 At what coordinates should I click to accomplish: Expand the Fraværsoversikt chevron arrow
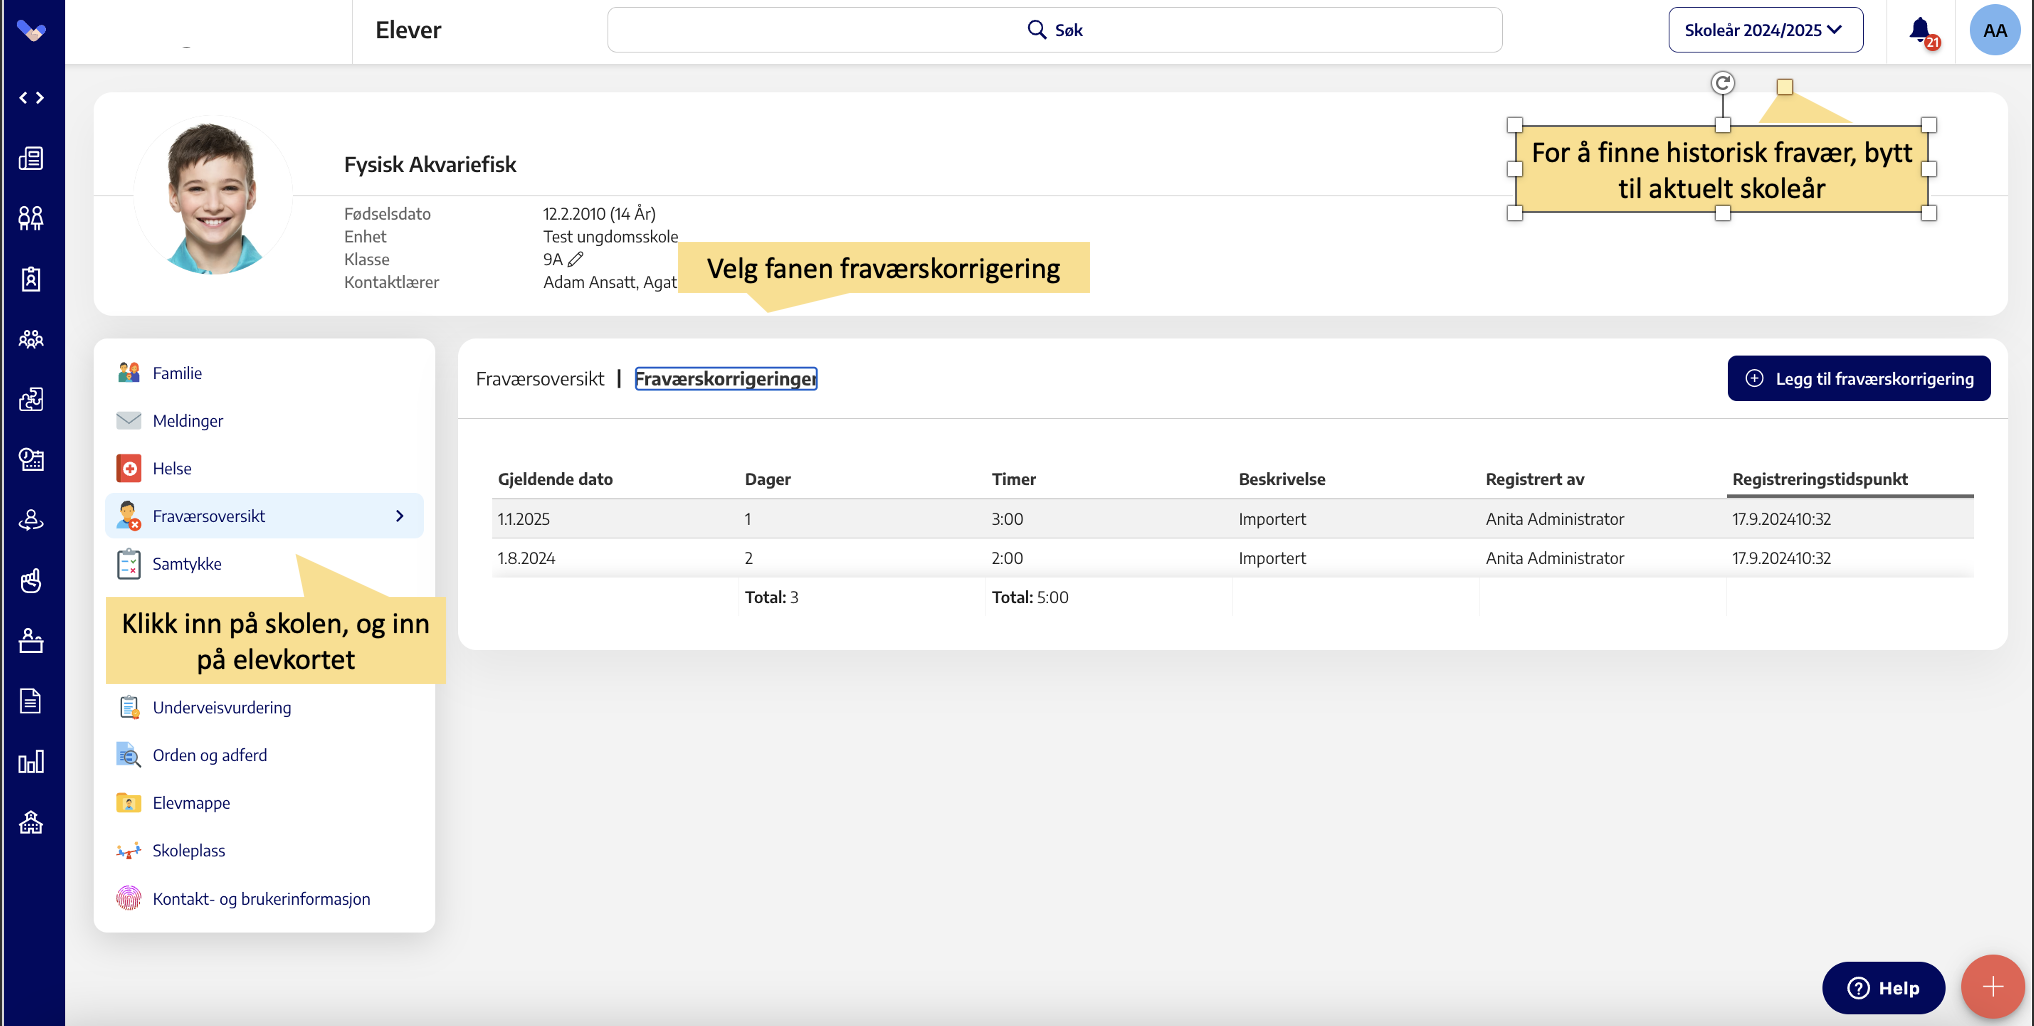tap(400, 516)
